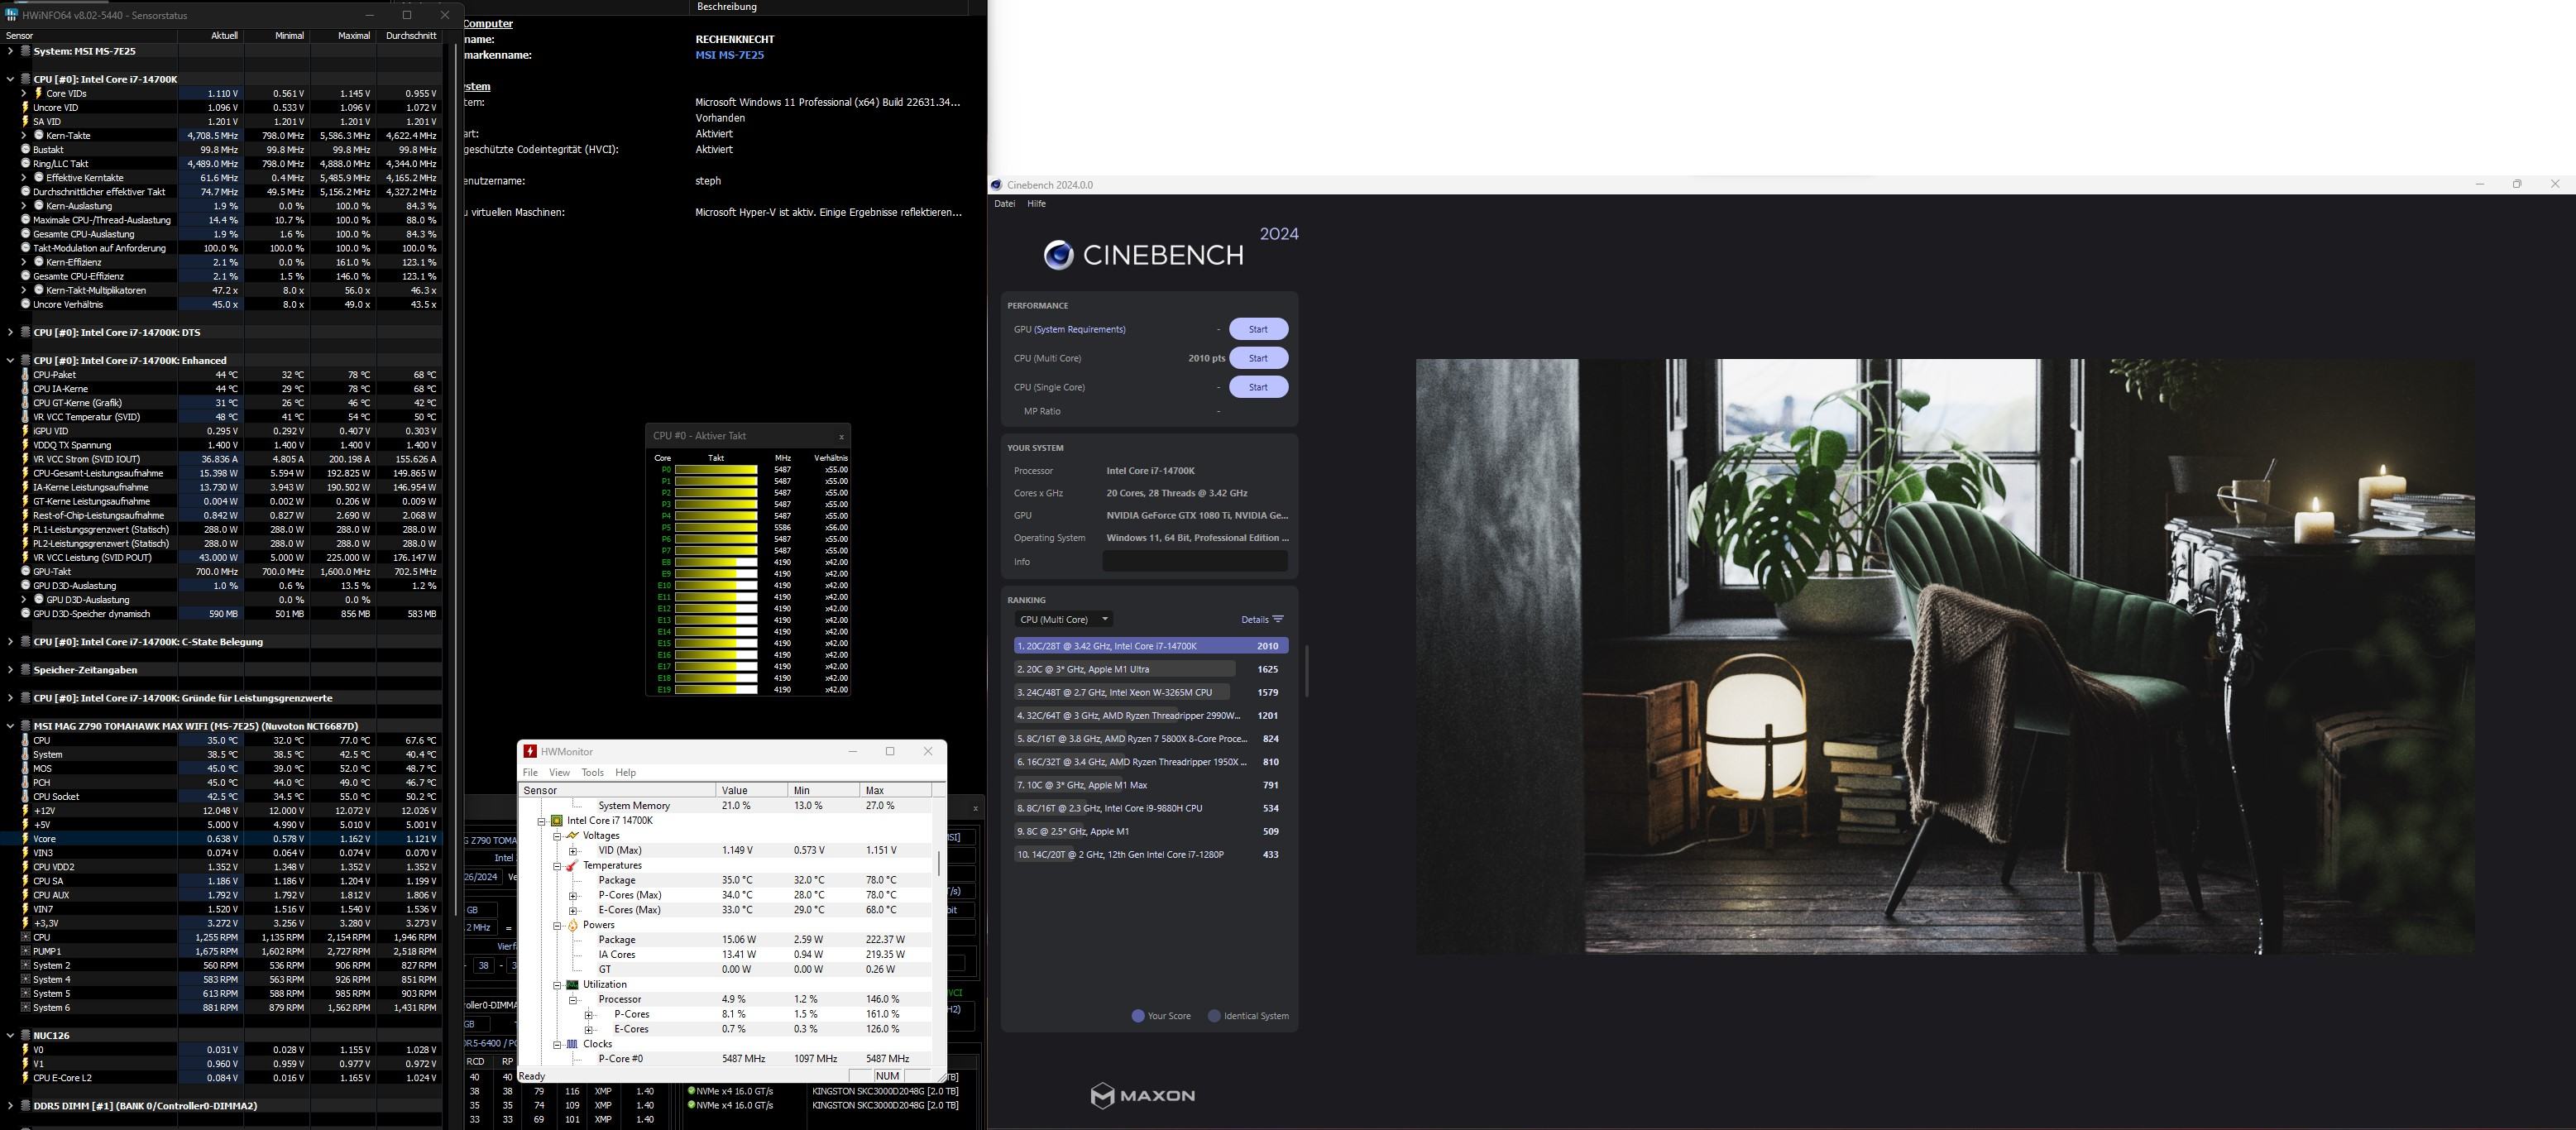This screenshot has width=2576, height=1130.
Task: Select the CPU-Paket temperature row icon
Action: tap(25, 375)
